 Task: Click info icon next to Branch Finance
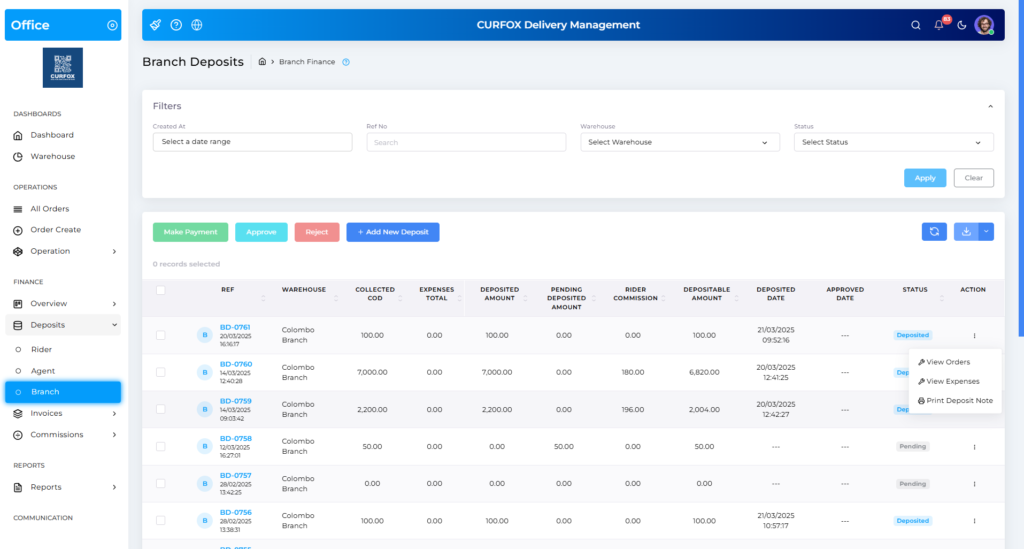346,62
